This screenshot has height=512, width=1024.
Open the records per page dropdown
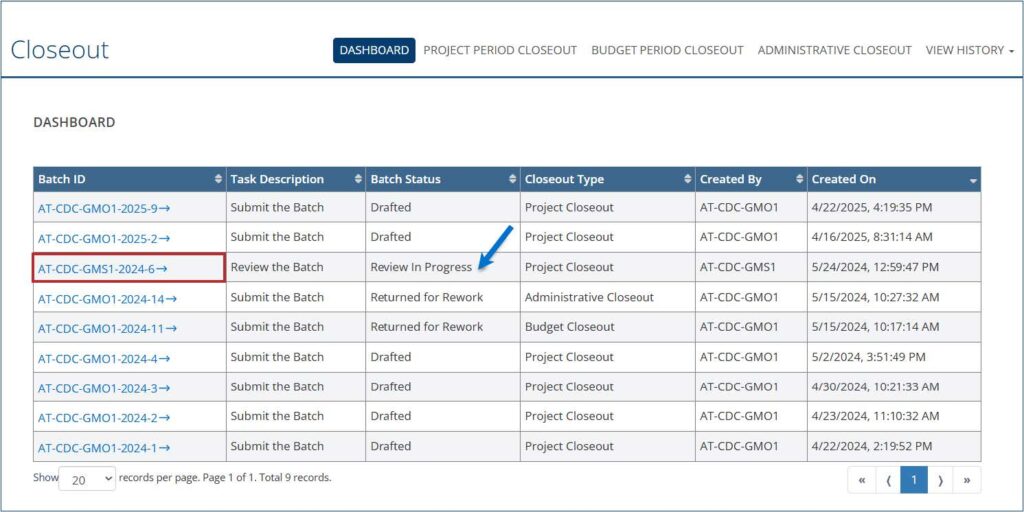pos(88,479)
